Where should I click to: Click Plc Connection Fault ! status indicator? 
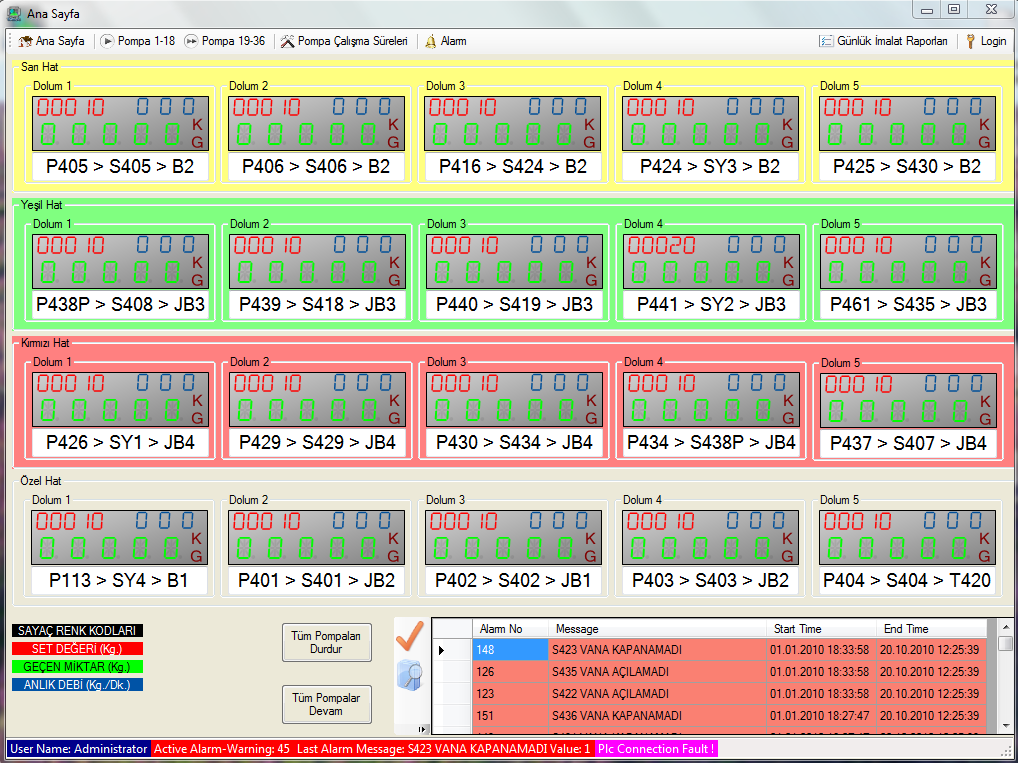(656, 749)
